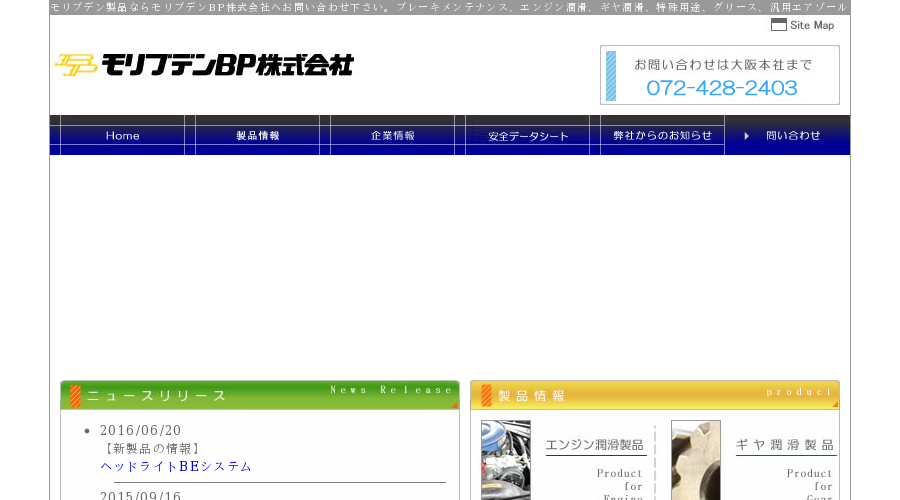Select the 企業情報 navigation item

point(393,135)
